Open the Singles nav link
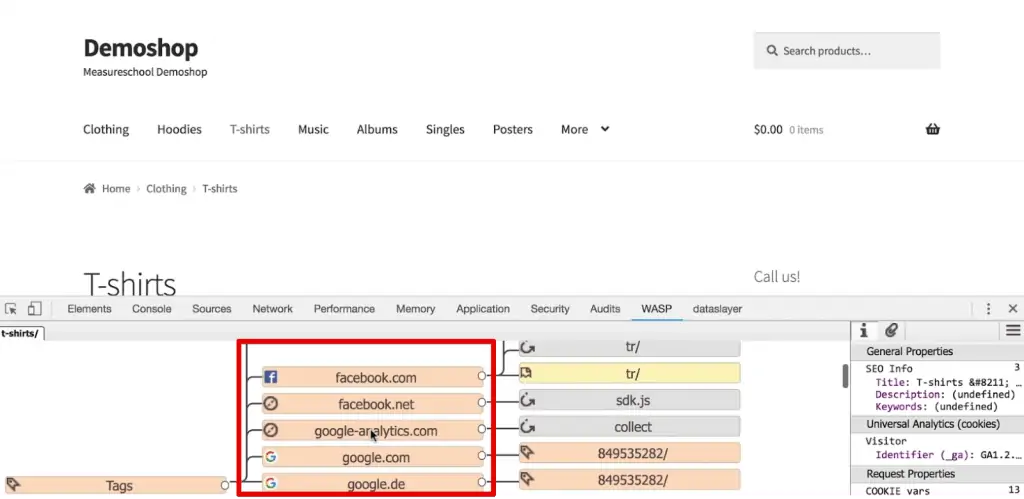The width and height of the screenshot is (1024, 499). point(445,129)
